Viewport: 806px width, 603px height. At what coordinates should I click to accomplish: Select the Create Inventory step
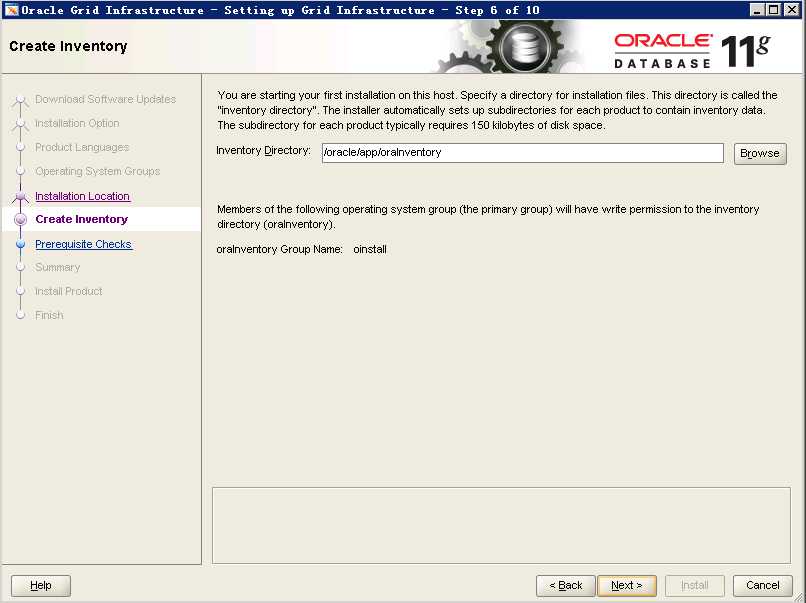pos(82,219)
